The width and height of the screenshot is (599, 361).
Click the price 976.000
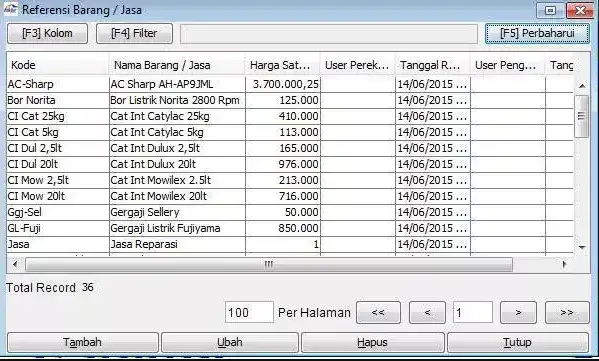pyautogui.click(x=299, y=164)
